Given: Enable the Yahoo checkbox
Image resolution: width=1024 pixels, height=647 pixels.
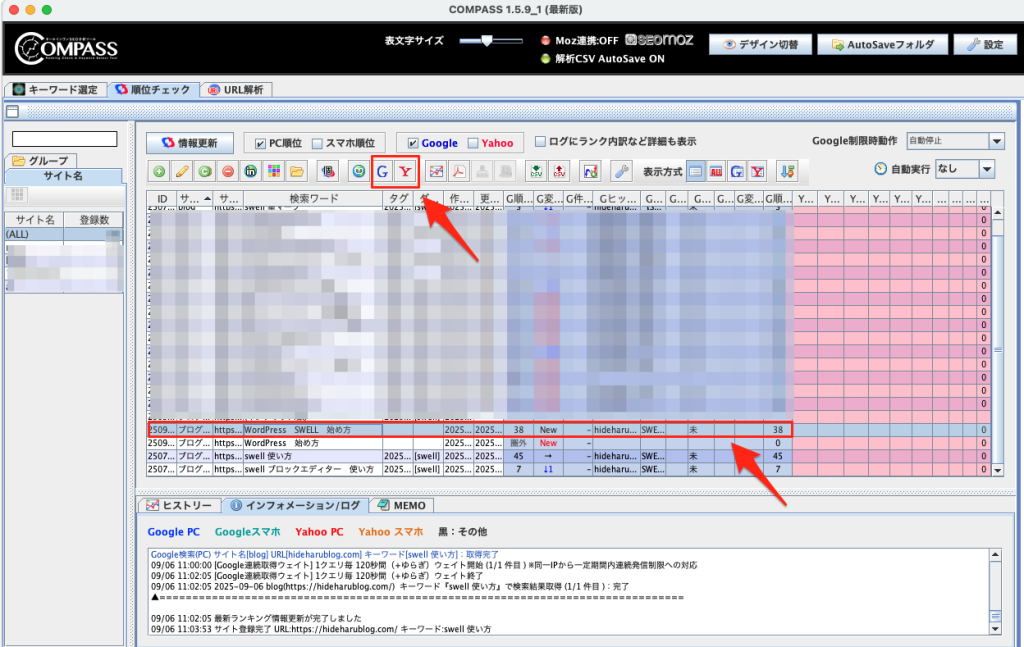Looking at the screenshot, I should click(473, 143).
